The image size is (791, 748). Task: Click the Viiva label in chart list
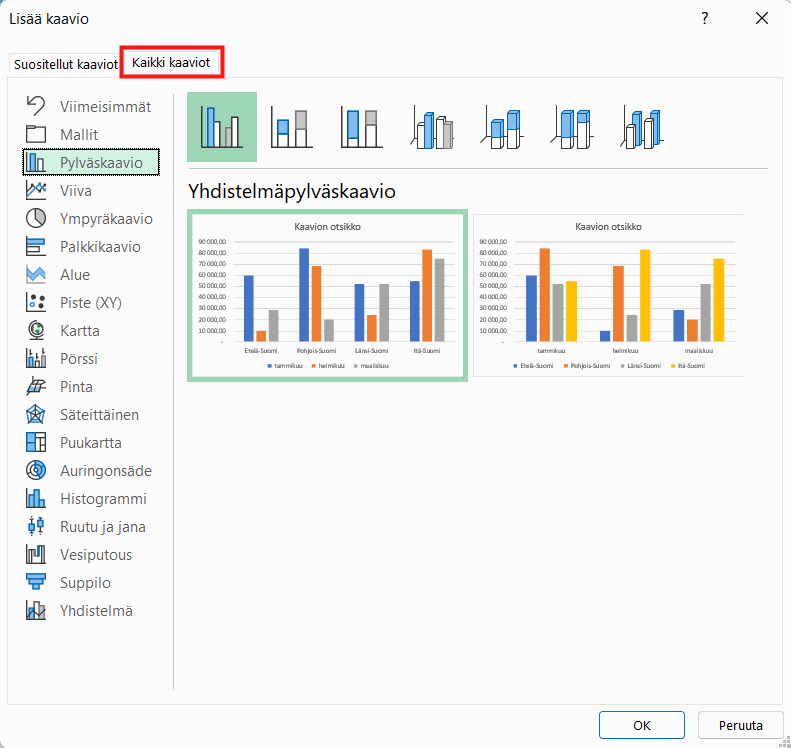(x=76, y=191)
